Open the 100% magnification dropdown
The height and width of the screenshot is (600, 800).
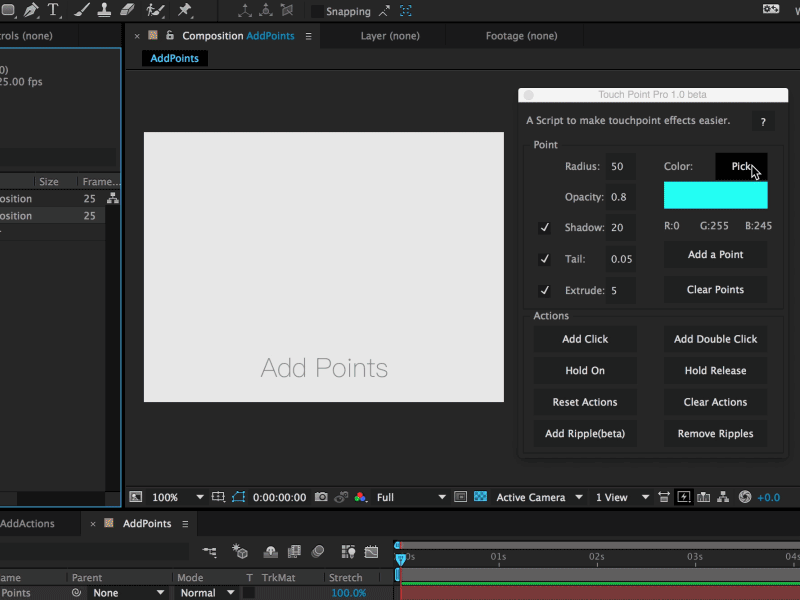pyautogui.click(x=178, y=497)
